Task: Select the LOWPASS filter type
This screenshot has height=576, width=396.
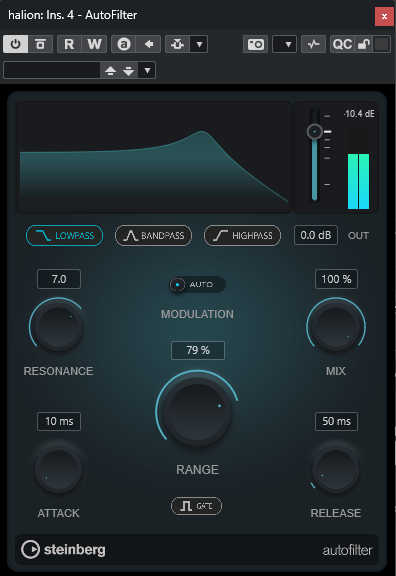Action: click(65, 235)
